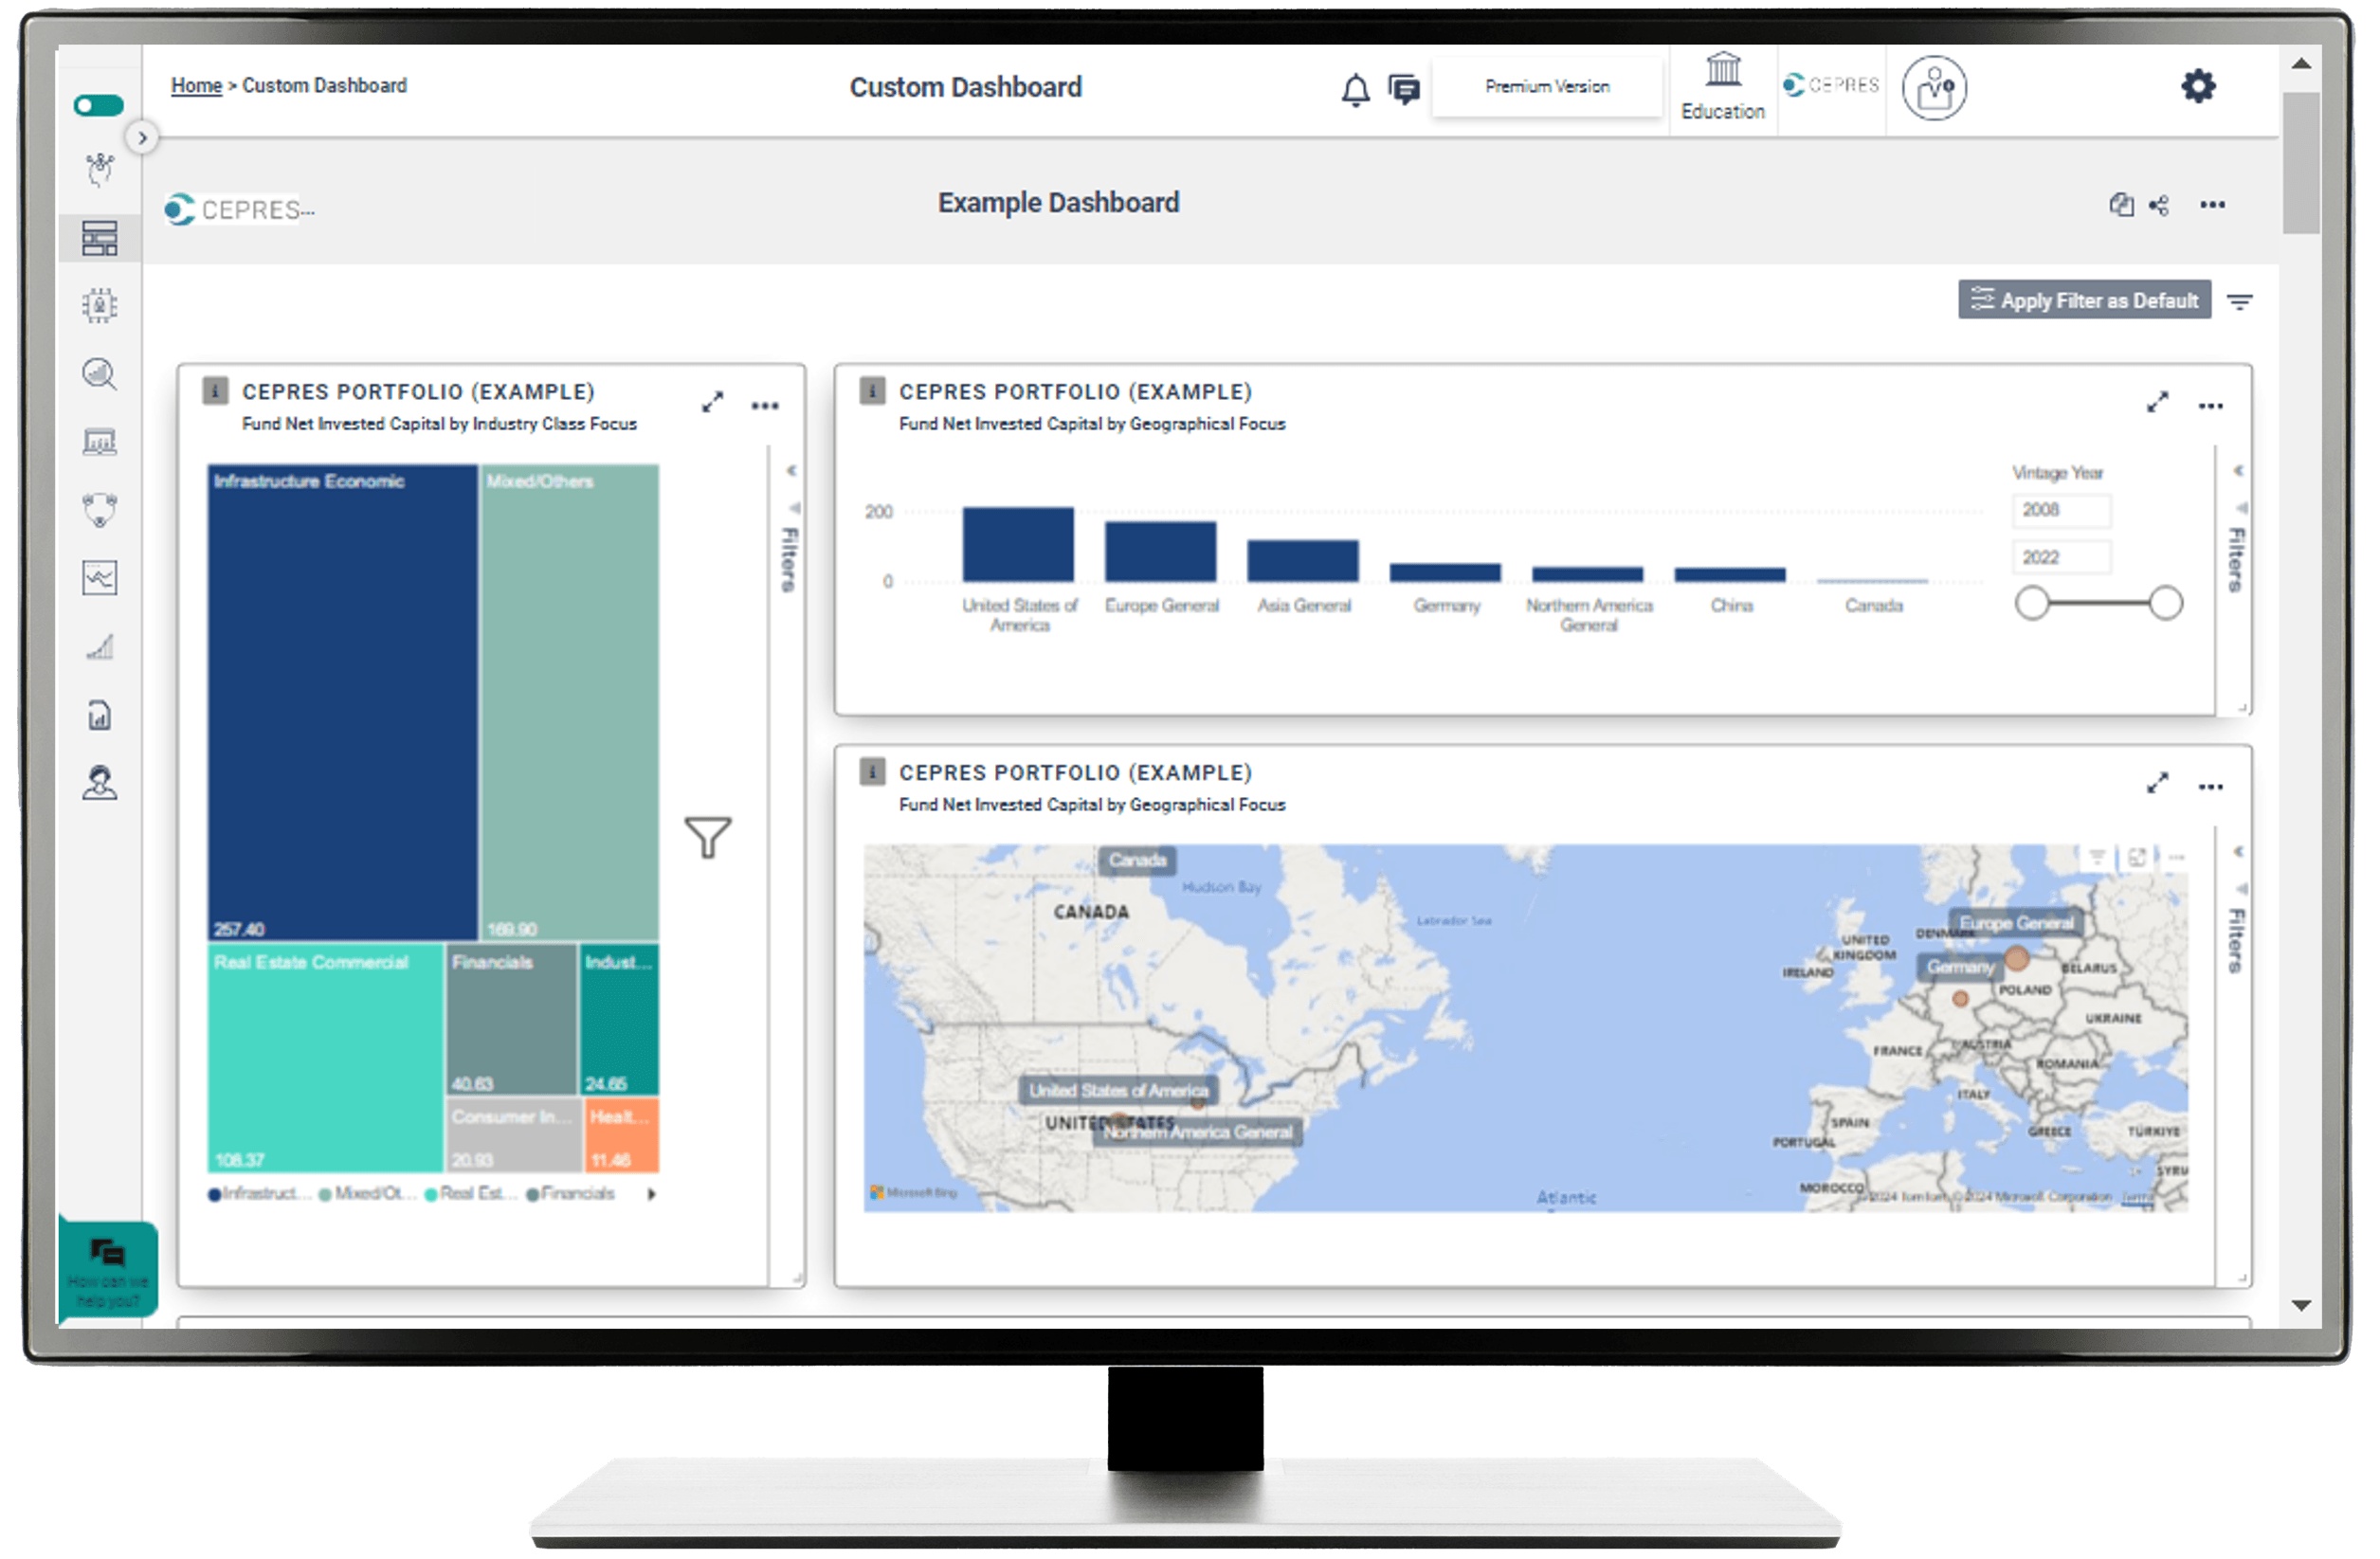Click the map focus mode icon
2380x1559 pixels.
(x=2139, y=858)
